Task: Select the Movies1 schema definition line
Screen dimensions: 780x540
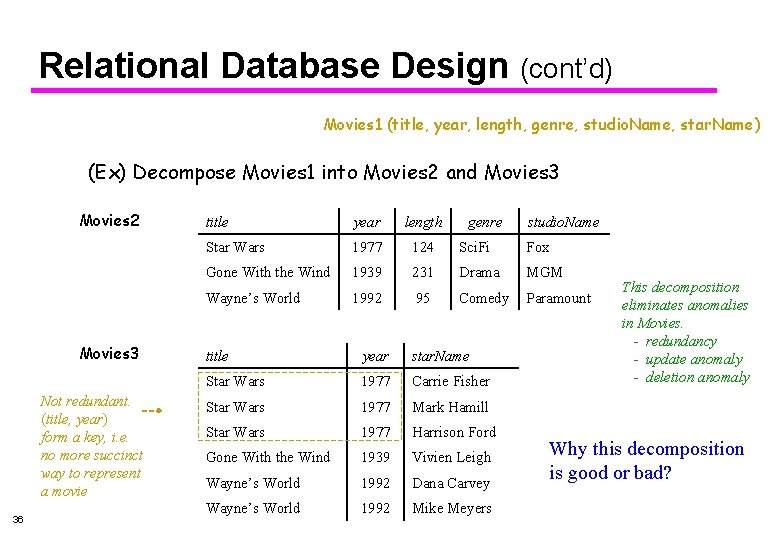Action: 542,124
